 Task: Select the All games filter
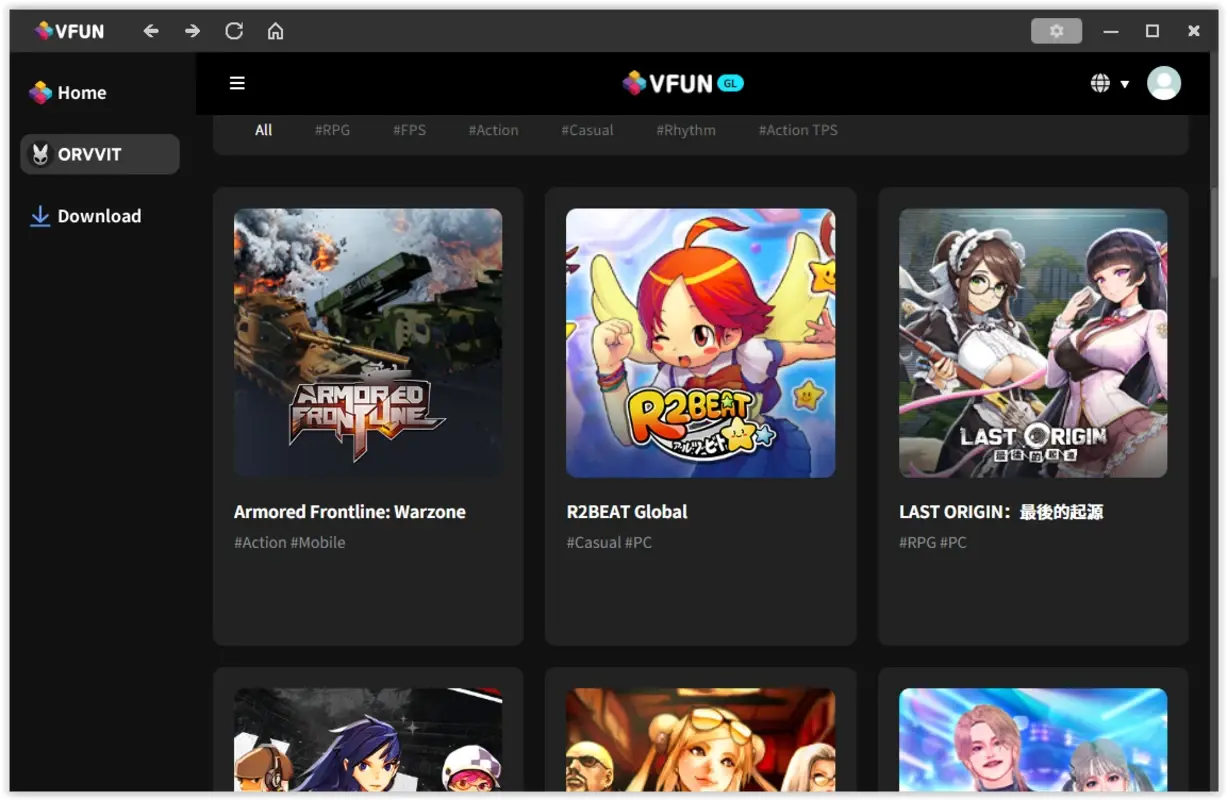click(x=263, y=129)
